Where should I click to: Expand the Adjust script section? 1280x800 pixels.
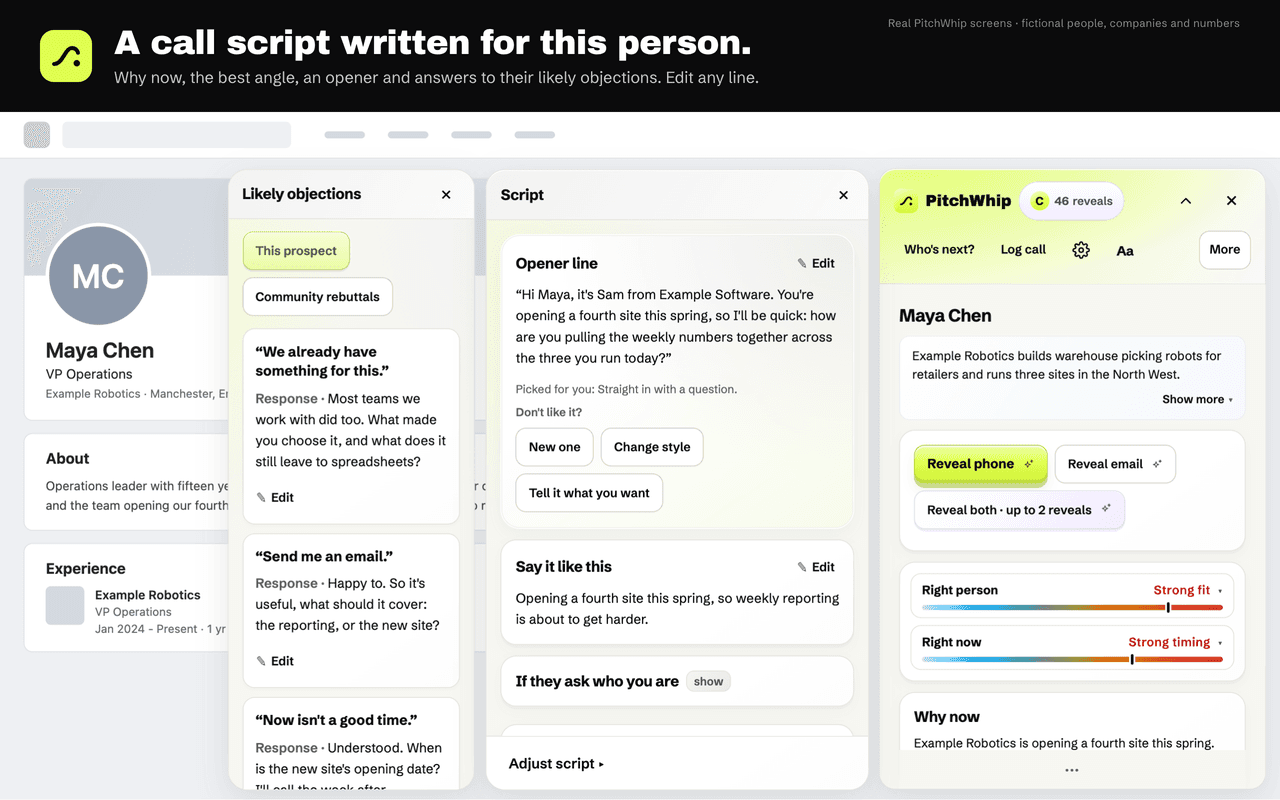[x=556, y=764]
